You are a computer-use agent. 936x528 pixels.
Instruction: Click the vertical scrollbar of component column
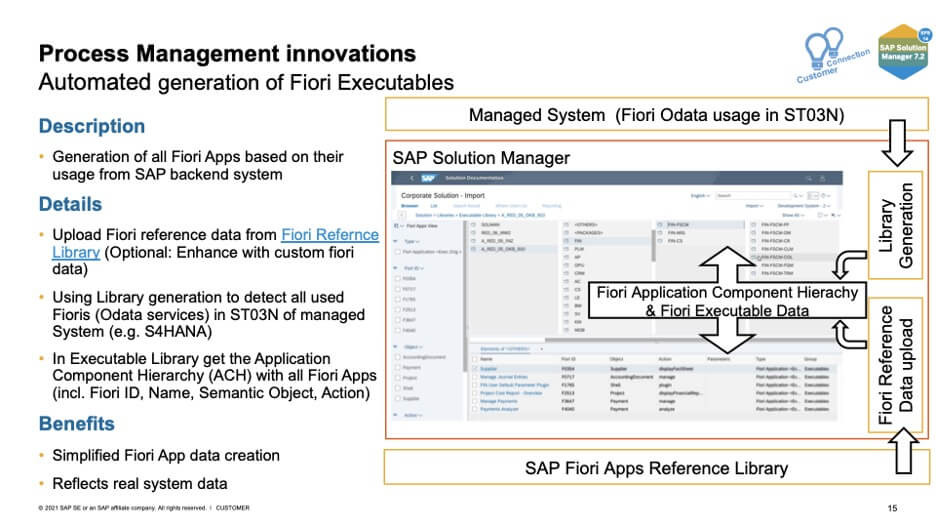[x=652, y=247]
